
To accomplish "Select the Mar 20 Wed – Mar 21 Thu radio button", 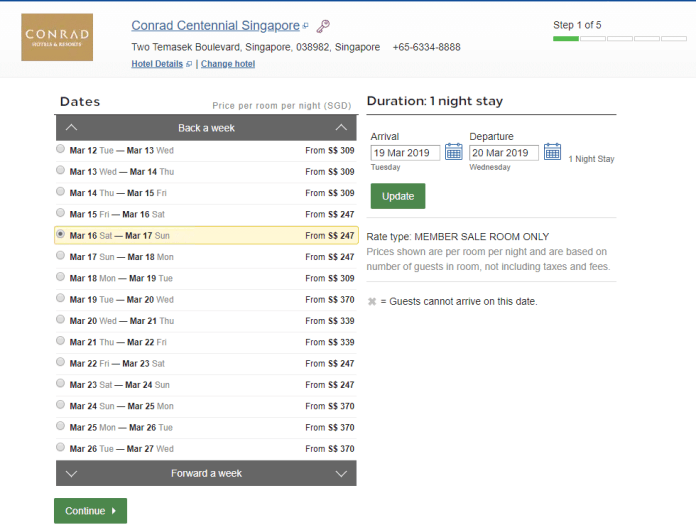I will (x=60, y=319).
